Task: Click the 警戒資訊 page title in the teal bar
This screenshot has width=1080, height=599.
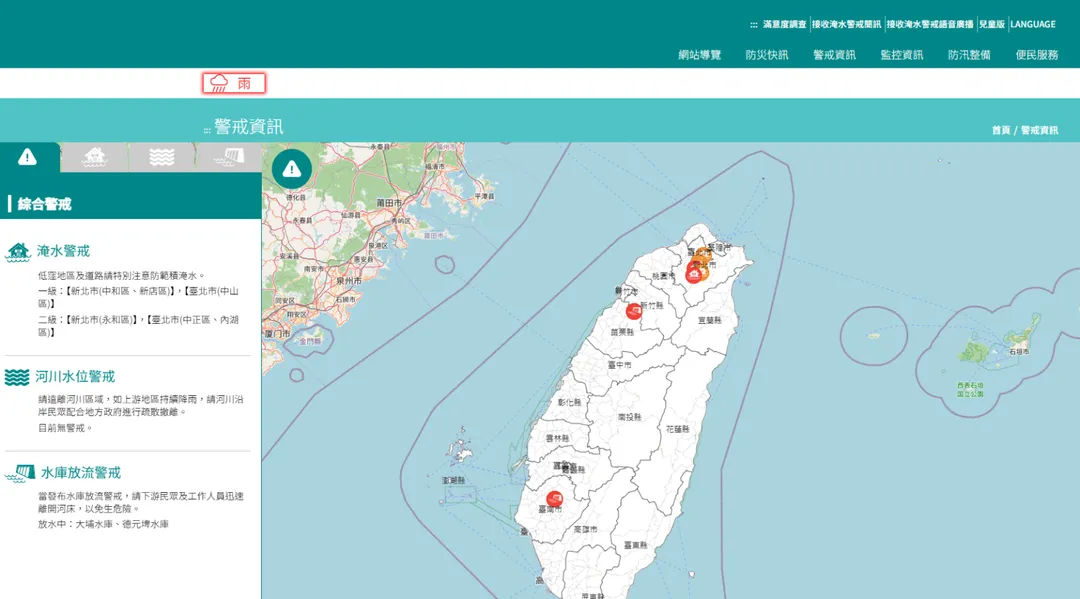Action: point(249,127)
